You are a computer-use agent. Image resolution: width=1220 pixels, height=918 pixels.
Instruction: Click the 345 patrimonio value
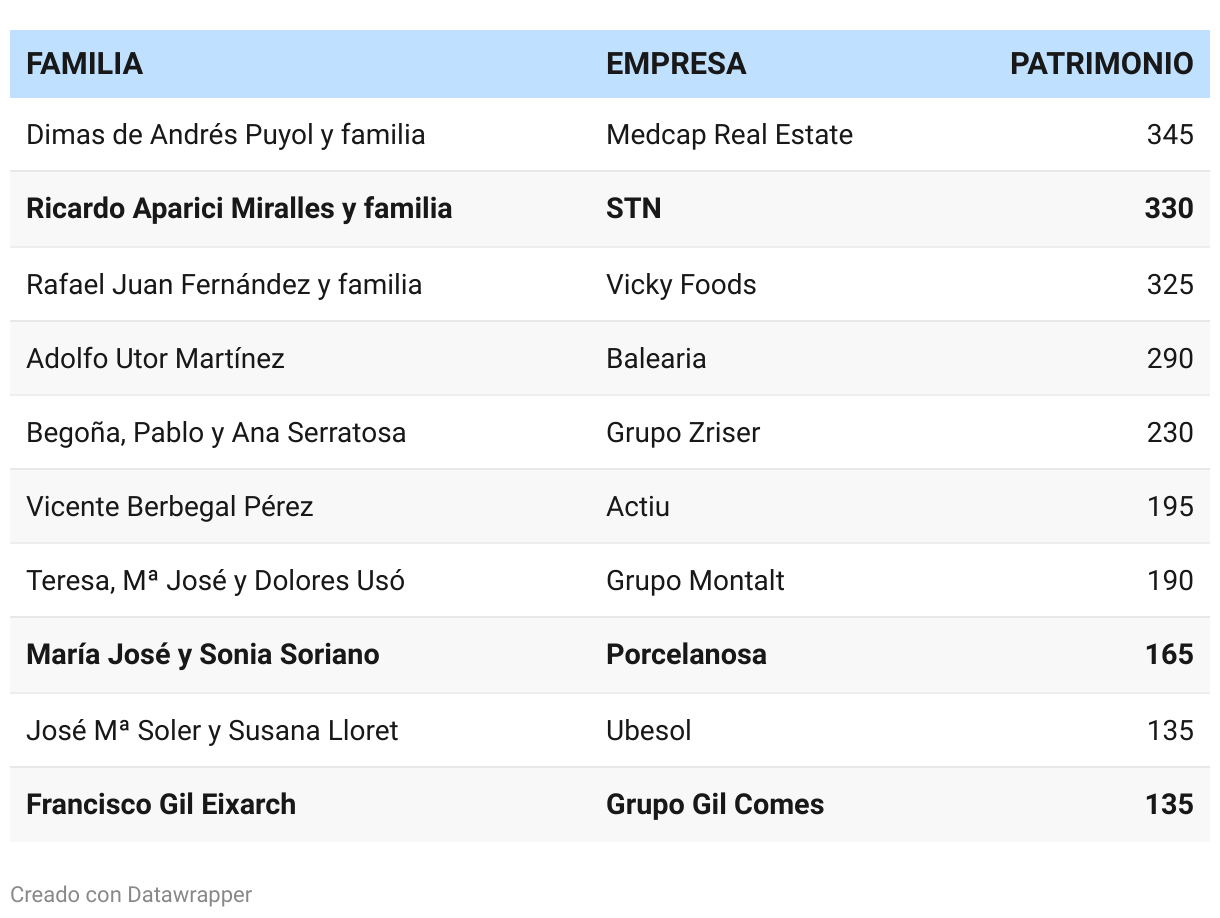click(1170, 135)
